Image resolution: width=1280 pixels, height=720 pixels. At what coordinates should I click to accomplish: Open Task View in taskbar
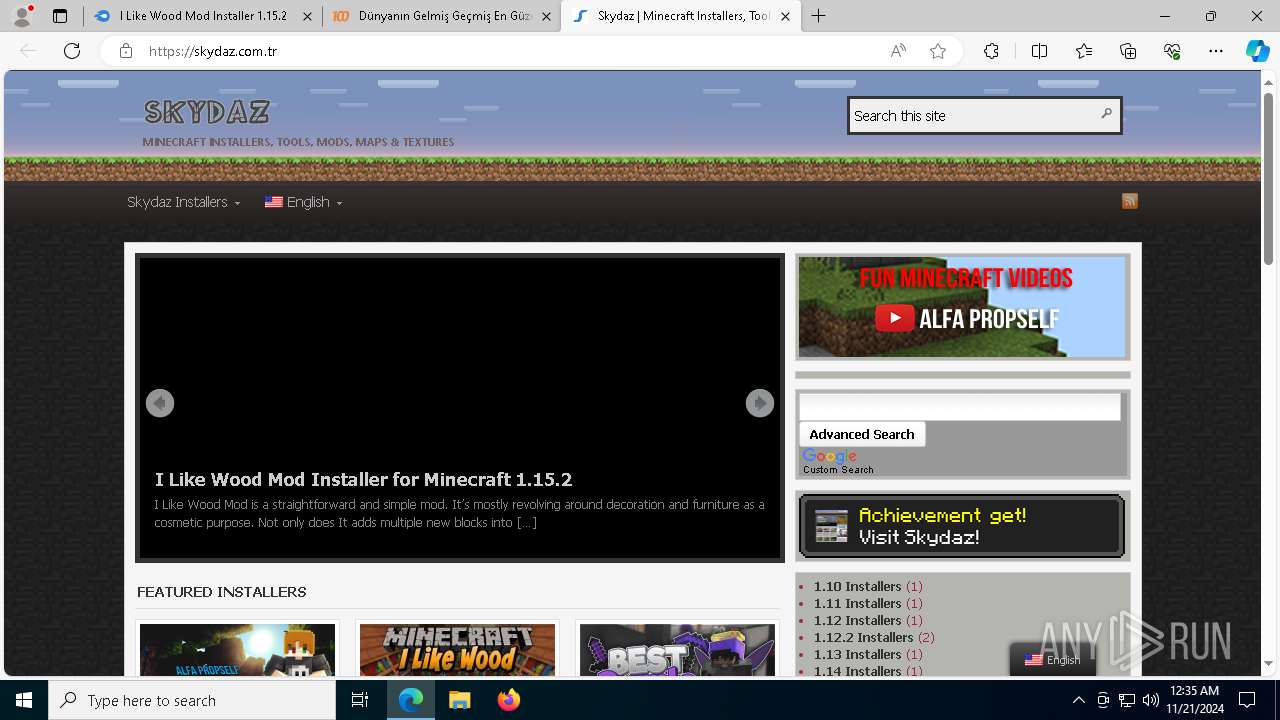coord(360,700)
